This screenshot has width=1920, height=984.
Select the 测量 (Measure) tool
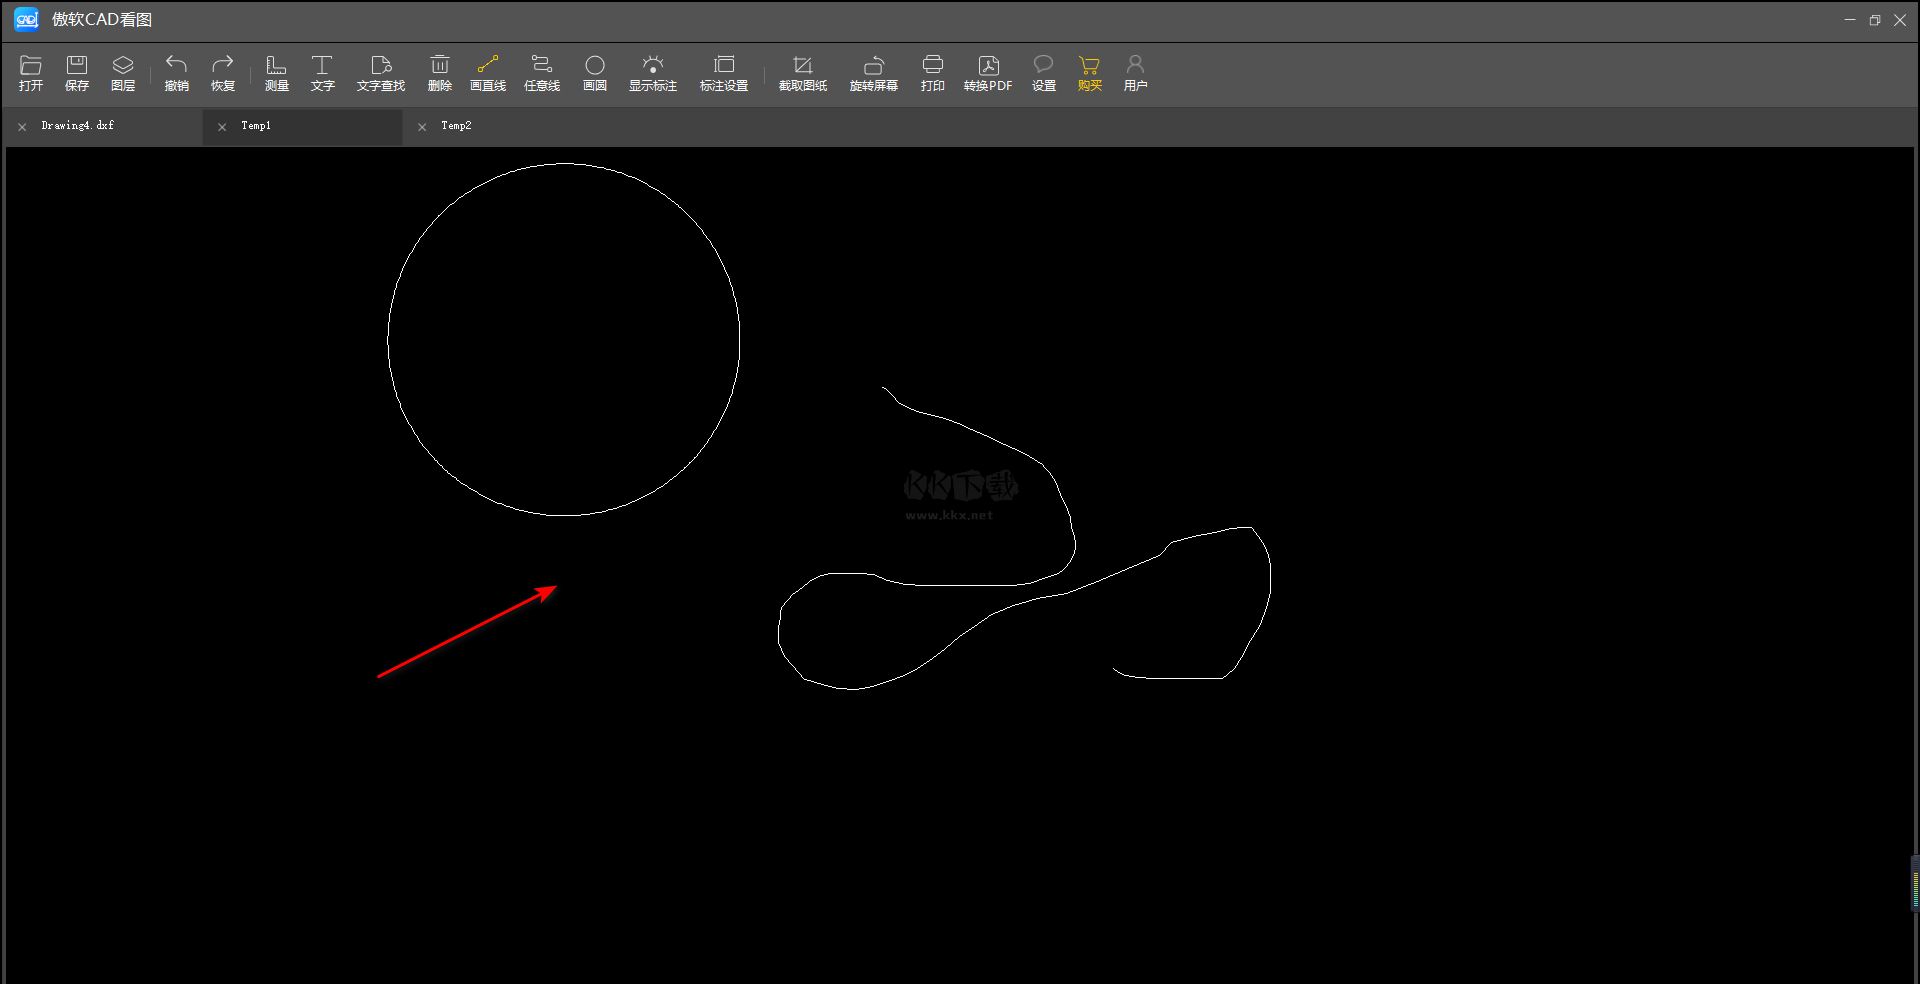pos(277,73)
